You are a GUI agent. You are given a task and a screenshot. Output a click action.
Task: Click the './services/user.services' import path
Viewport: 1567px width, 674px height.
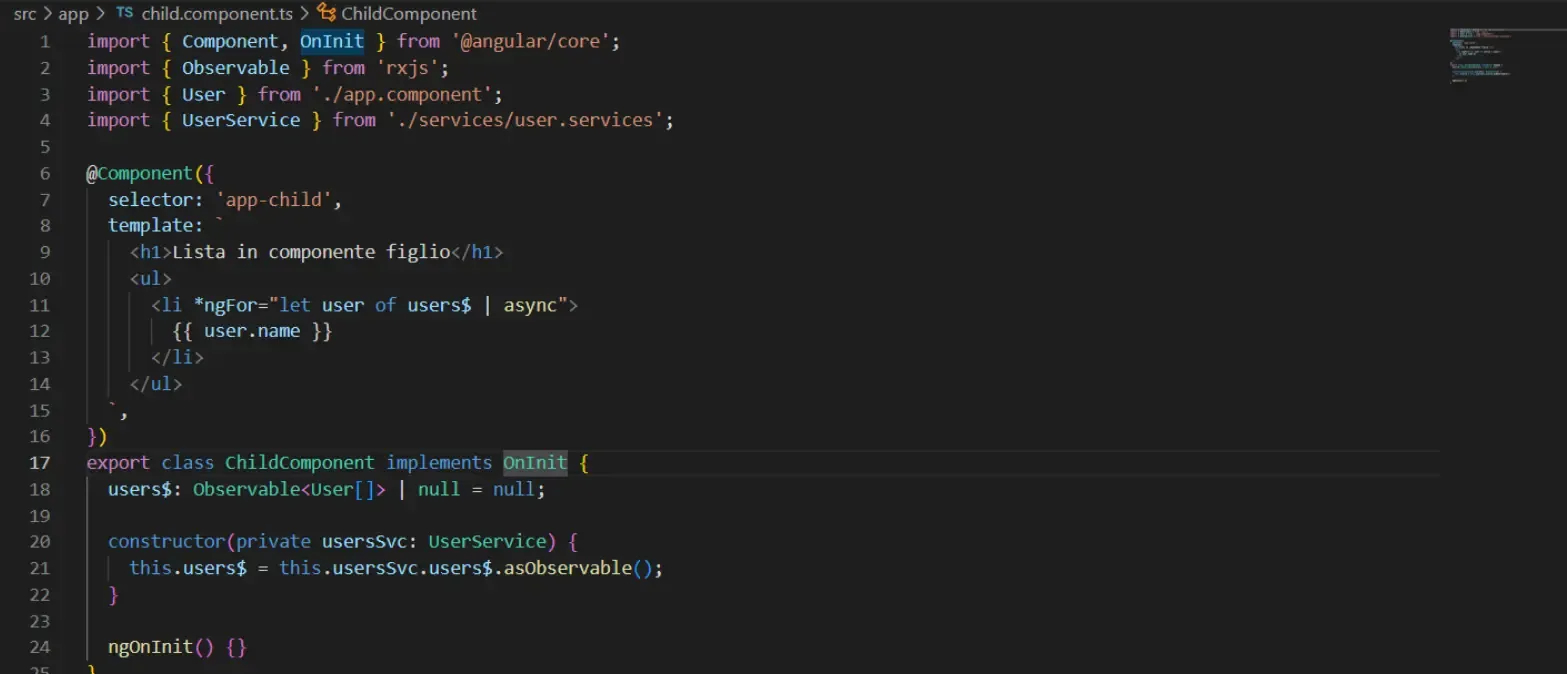coord(527,119)
